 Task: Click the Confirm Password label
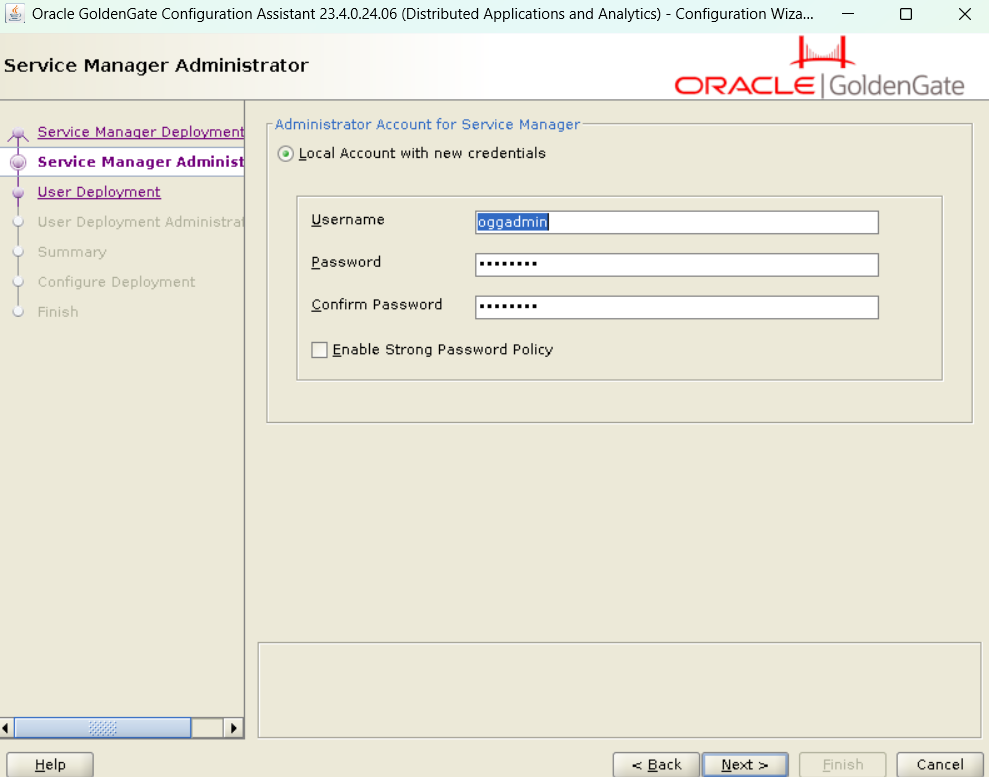pyautogui.click(x=377, y=305)
